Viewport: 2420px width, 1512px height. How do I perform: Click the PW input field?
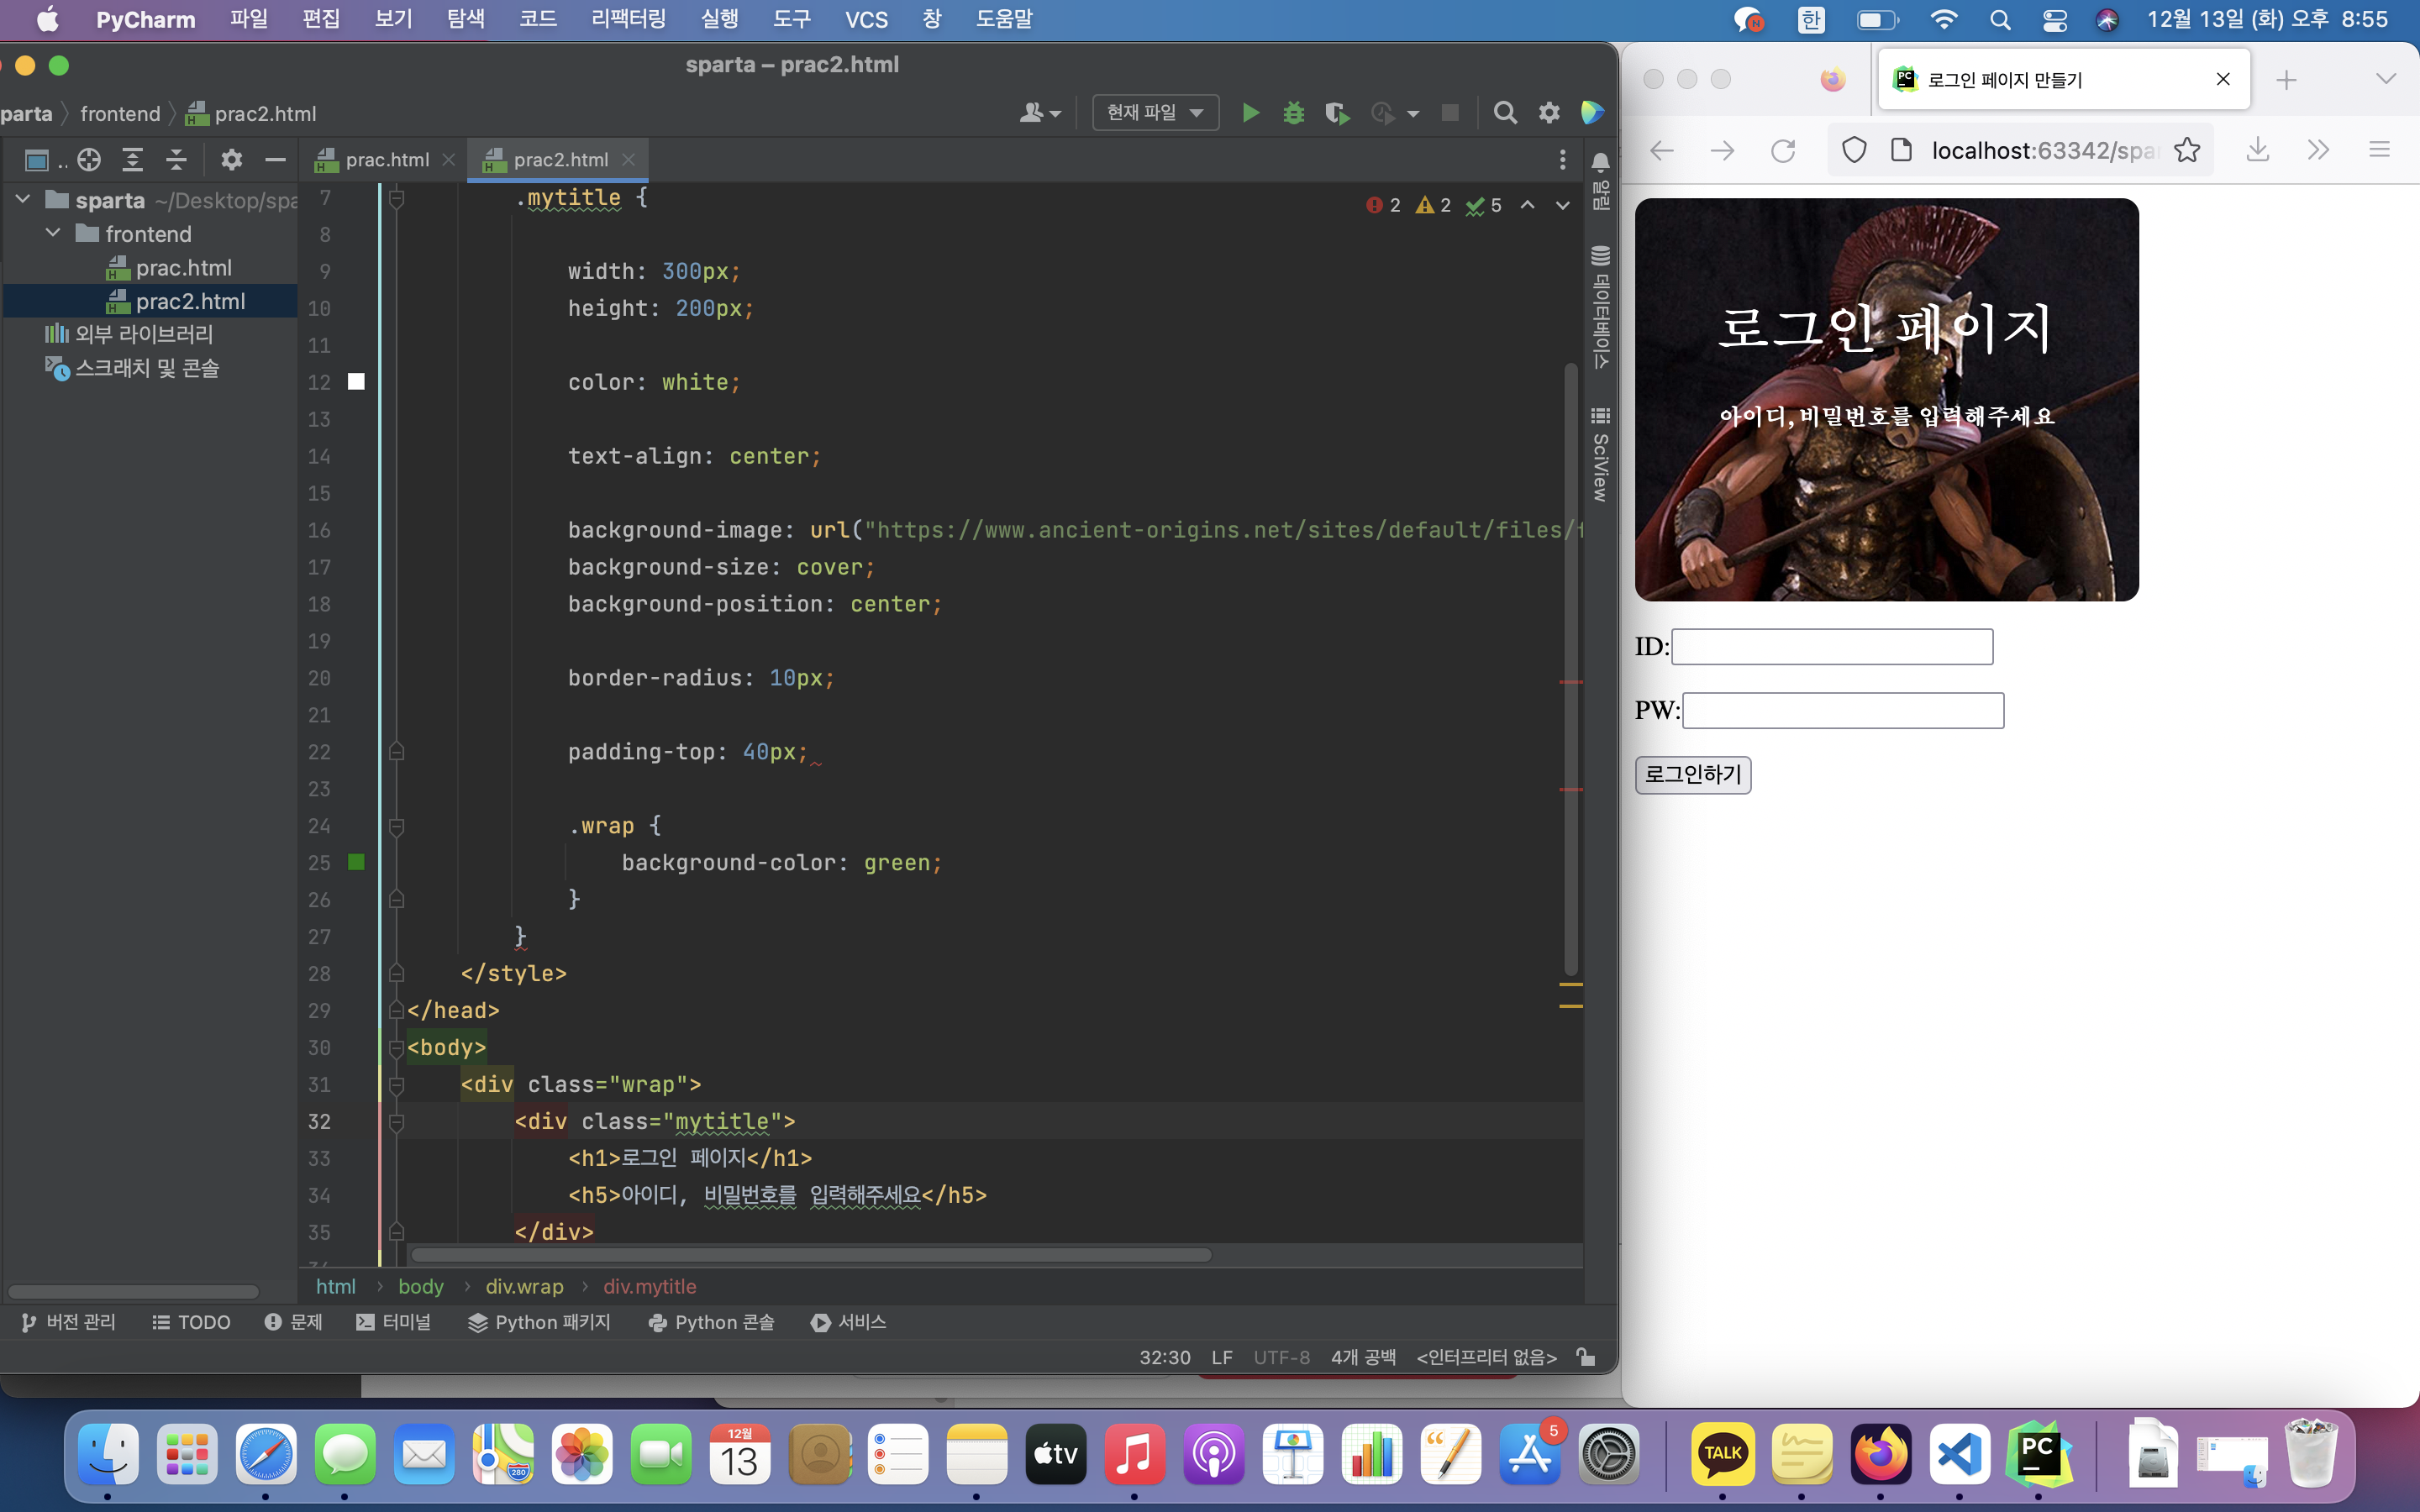click(x=1843, y=710)
